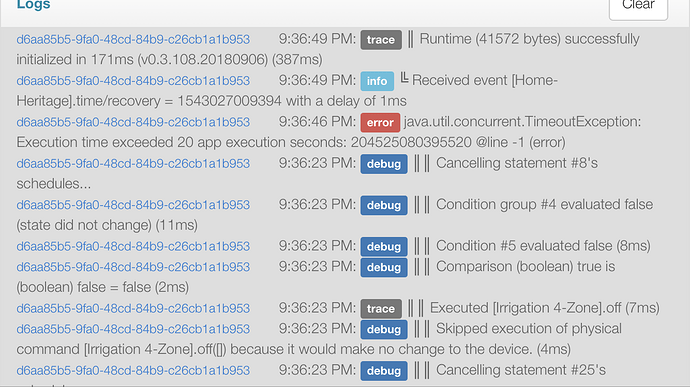
Task: Open the ID link on the info log entry
Action: pos(133,81)
